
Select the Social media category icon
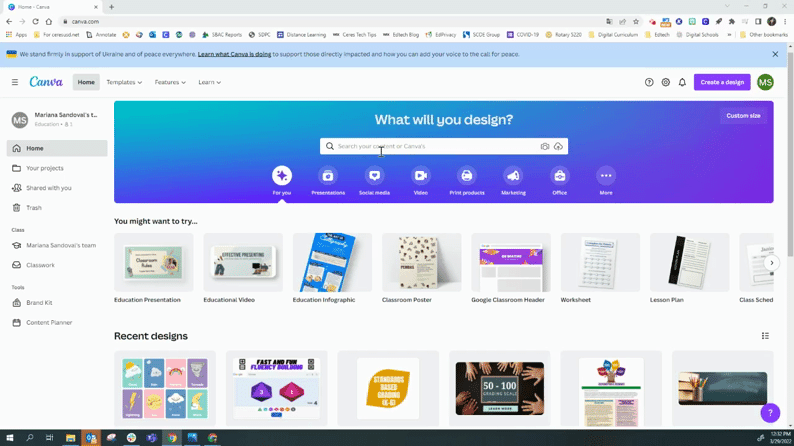pos(374,176)
